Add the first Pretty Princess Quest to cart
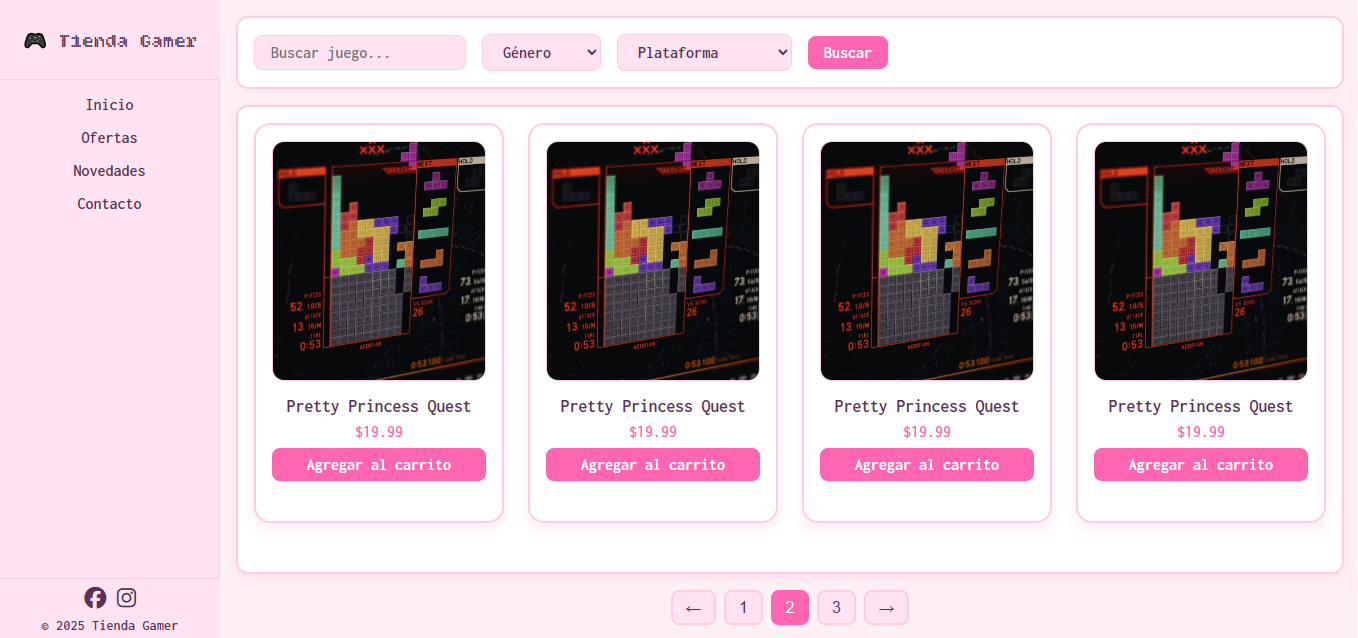 (379, 465)
